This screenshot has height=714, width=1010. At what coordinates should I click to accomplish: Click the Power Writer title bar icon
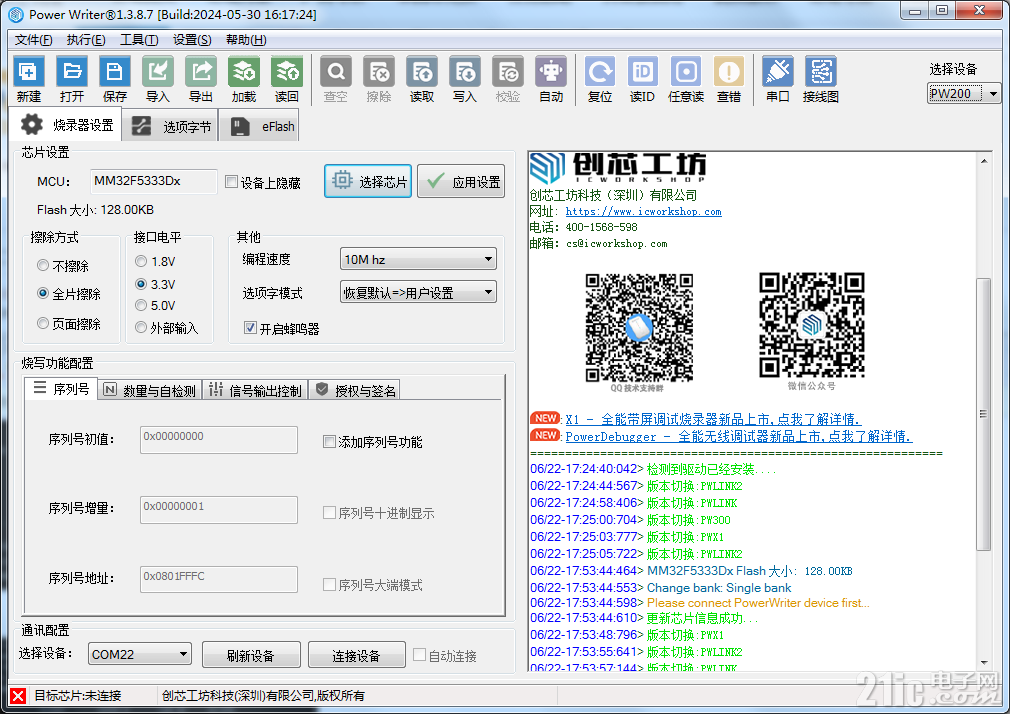[15, 14]
